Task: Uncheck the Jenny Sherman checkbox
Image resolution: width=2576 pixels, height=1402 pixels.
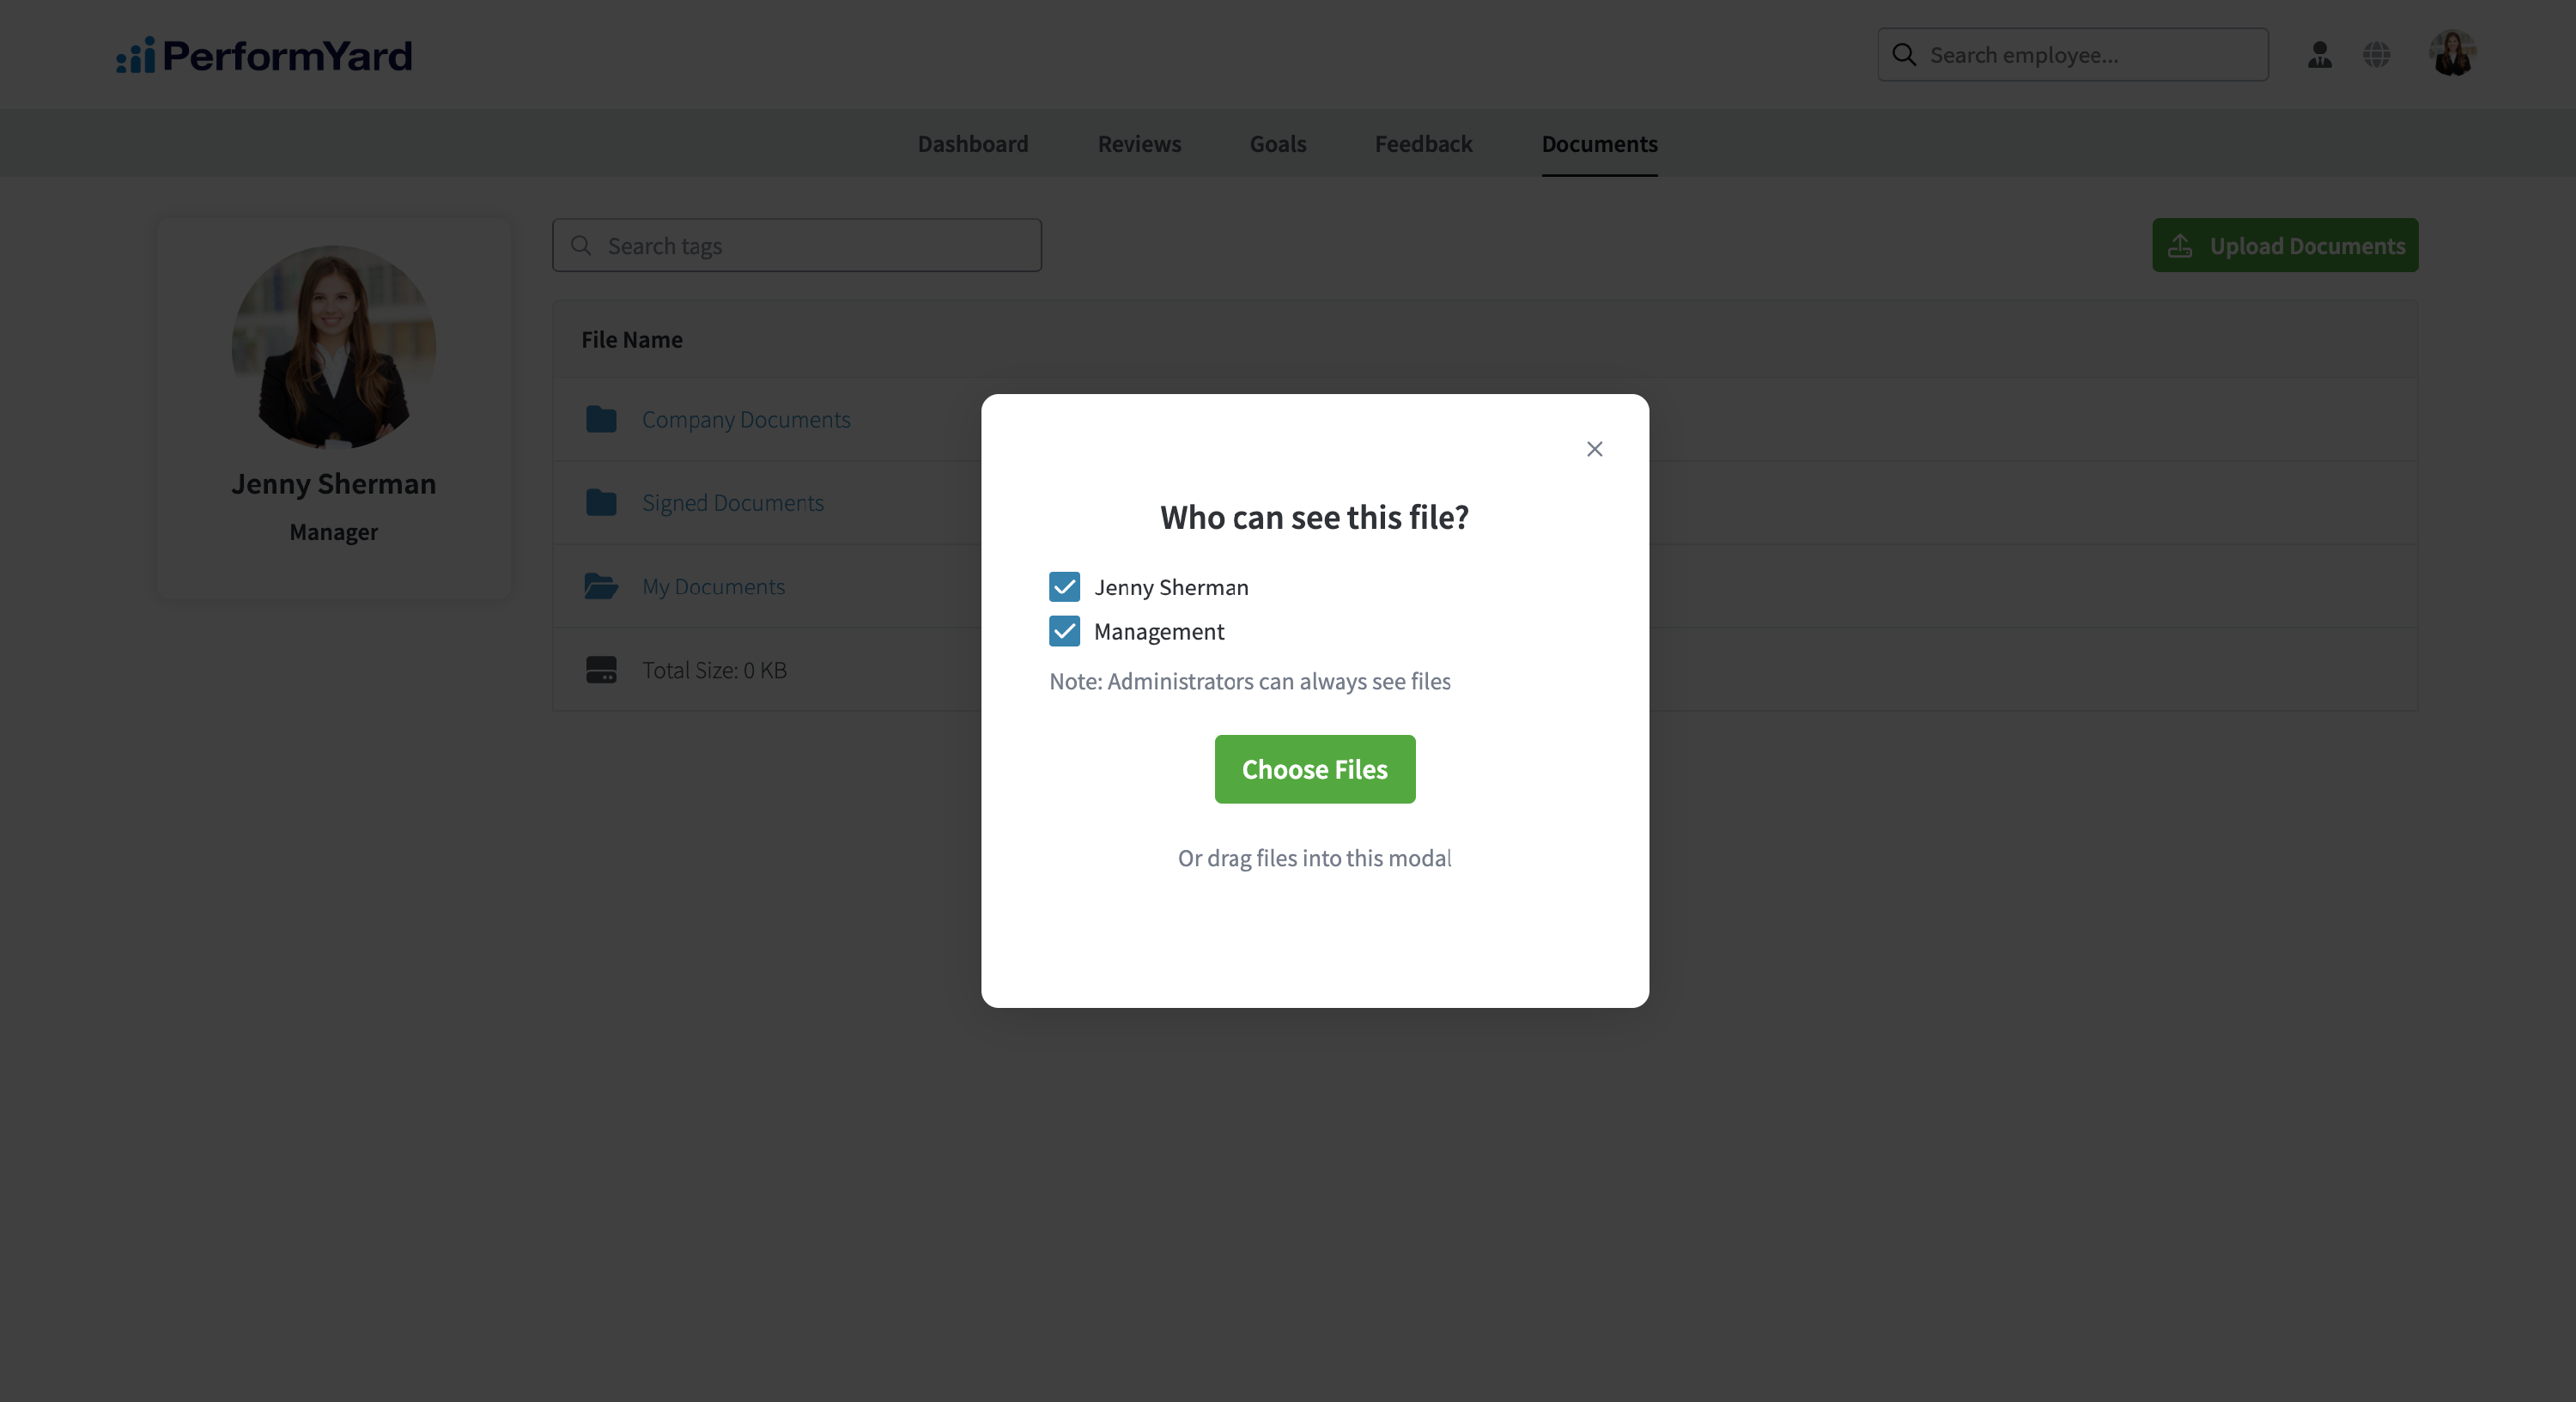Action: (x=1064, y=587)
